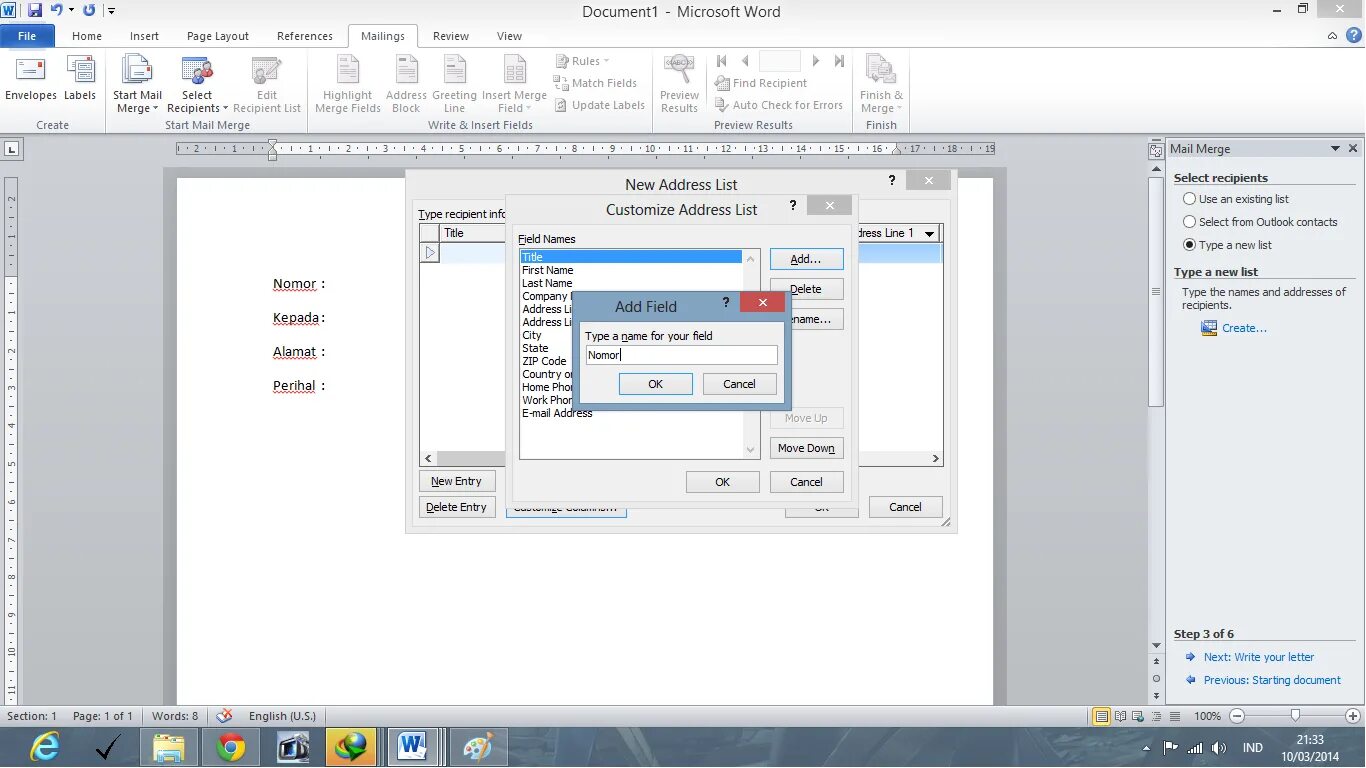Collapse the ribbon with the caret button
Screen dimensions: 1366x768
pyautogui.click(x=1332, y=36)
